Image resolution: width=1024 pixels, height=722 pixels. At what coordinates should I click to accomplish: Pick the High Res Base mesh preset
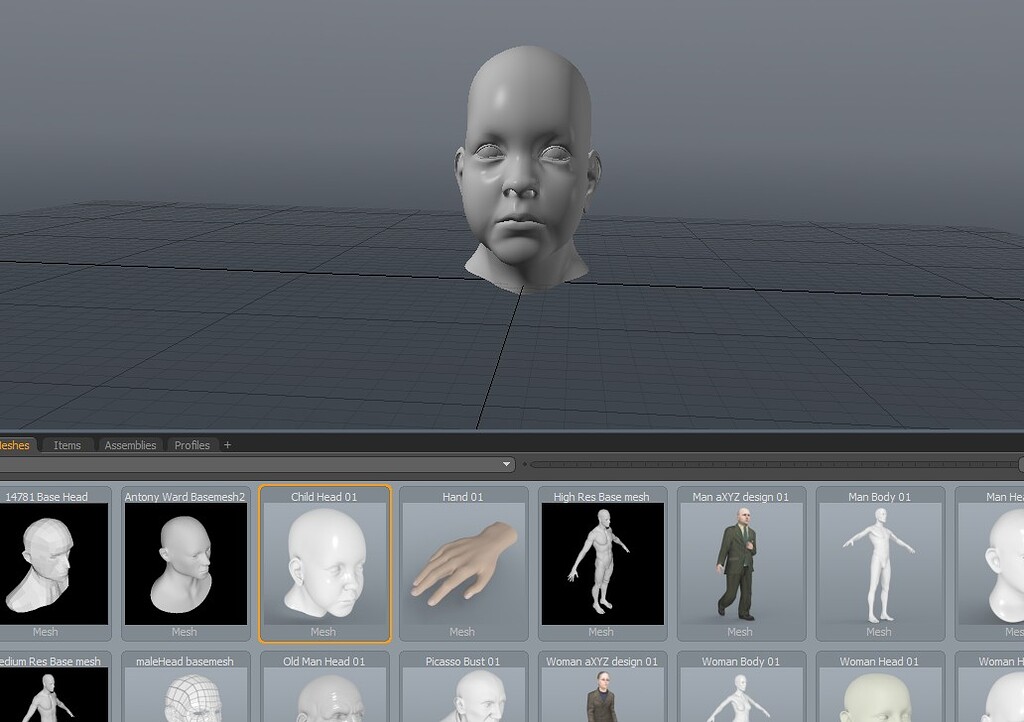pos(601,562)
